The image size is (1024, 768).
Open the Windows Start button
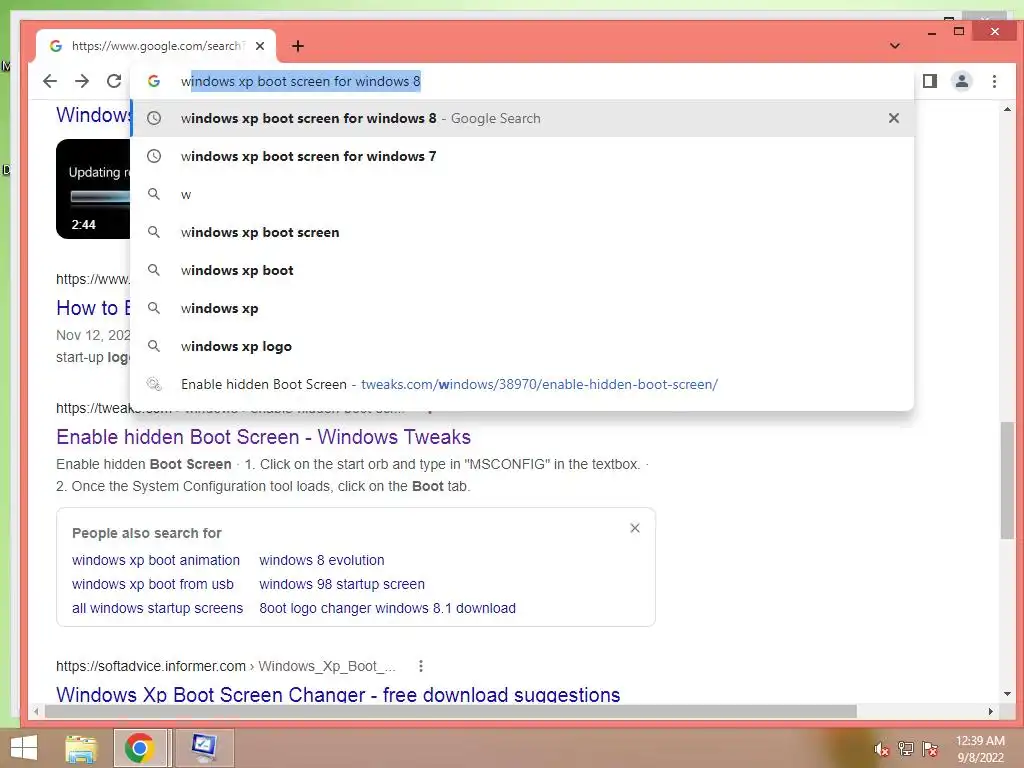point(24,748)
